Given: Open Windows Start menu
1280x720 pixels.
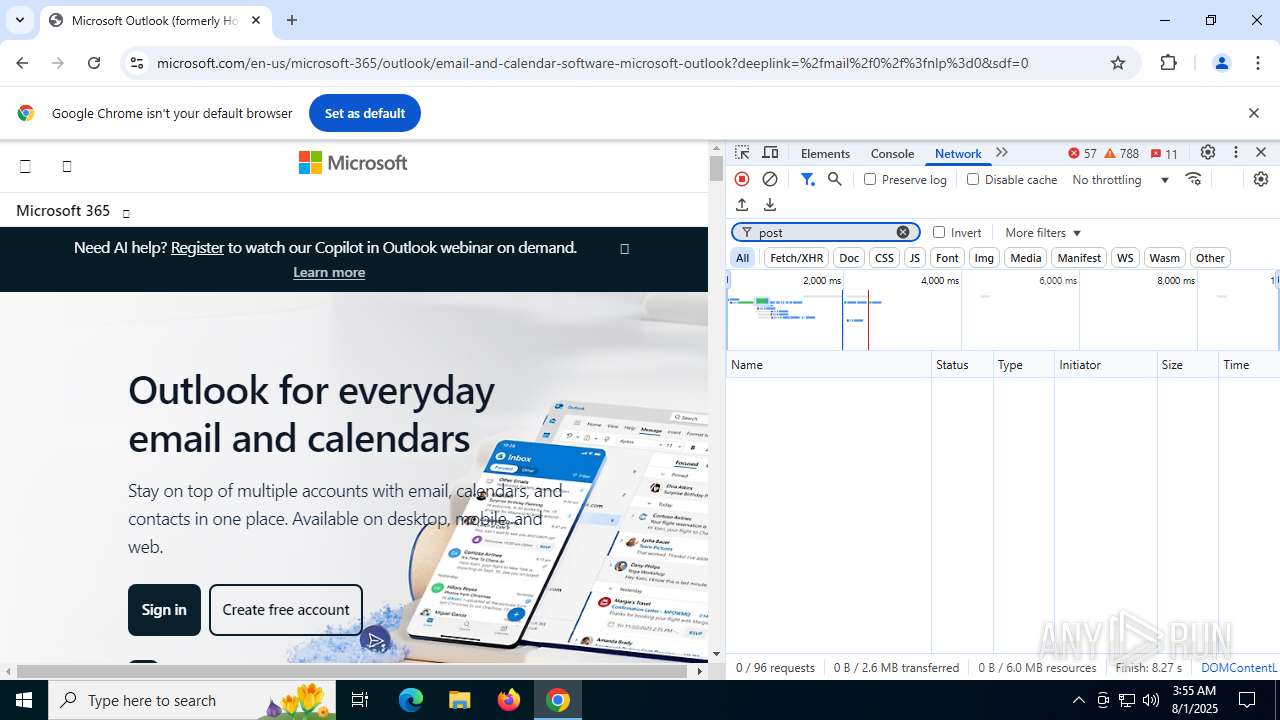Looking at the screenshot, I should coord(24,700).
